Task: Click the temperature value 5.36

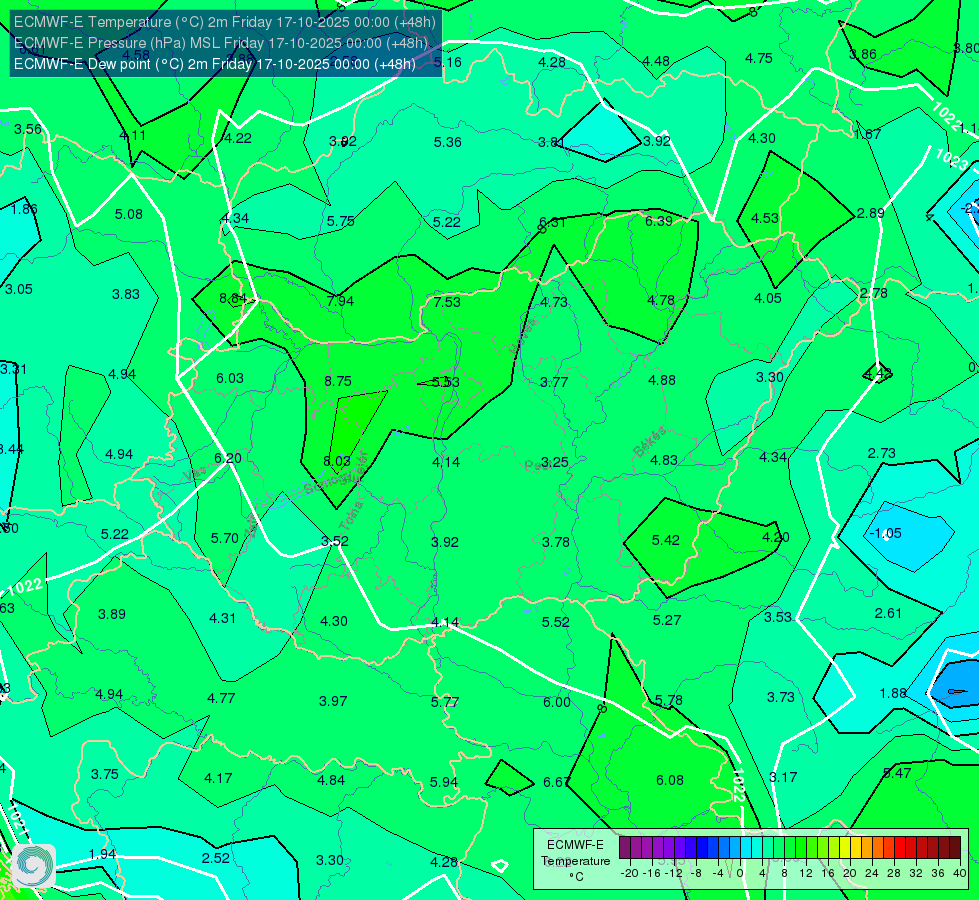Action: coord(448,142)
